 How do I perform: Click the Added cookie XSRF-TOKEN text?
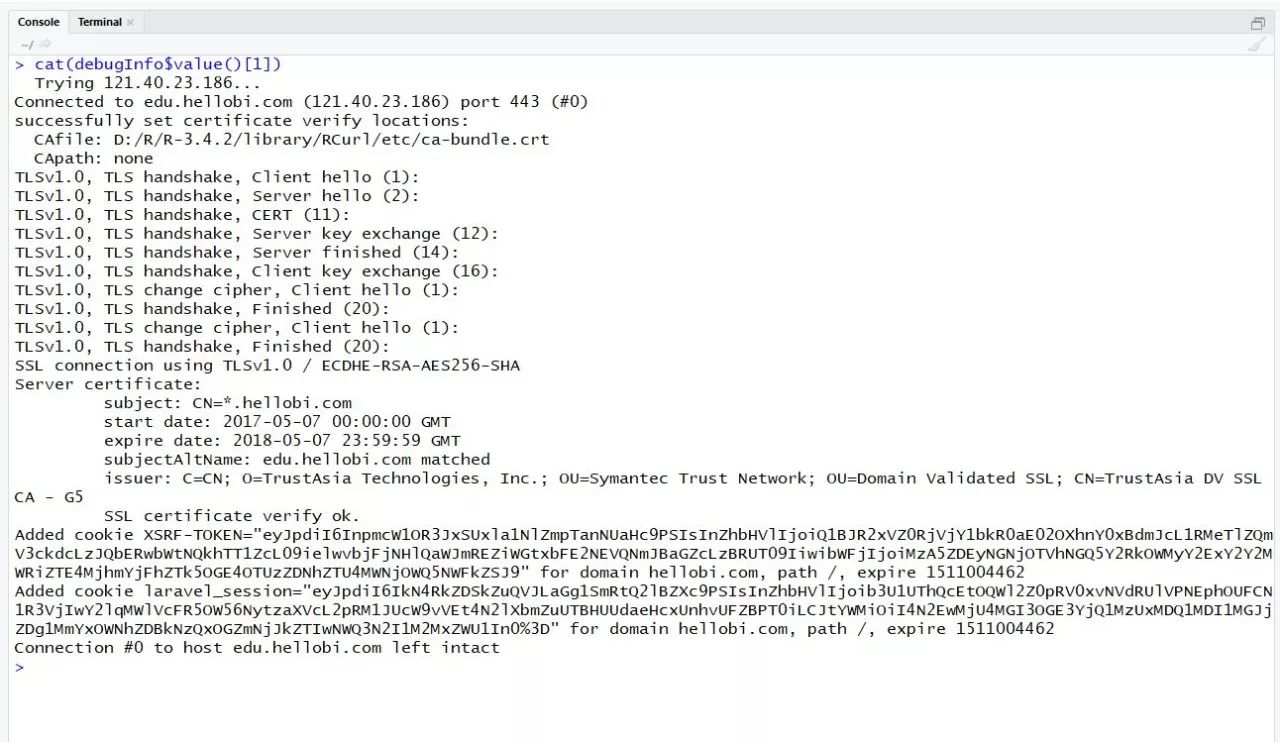[132, 535]
